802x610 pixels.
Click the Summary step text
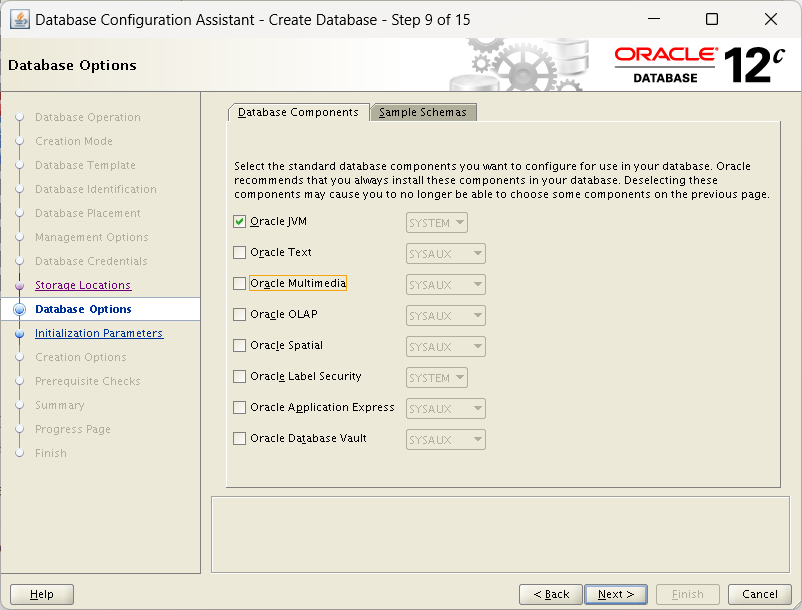pos(60,405)
